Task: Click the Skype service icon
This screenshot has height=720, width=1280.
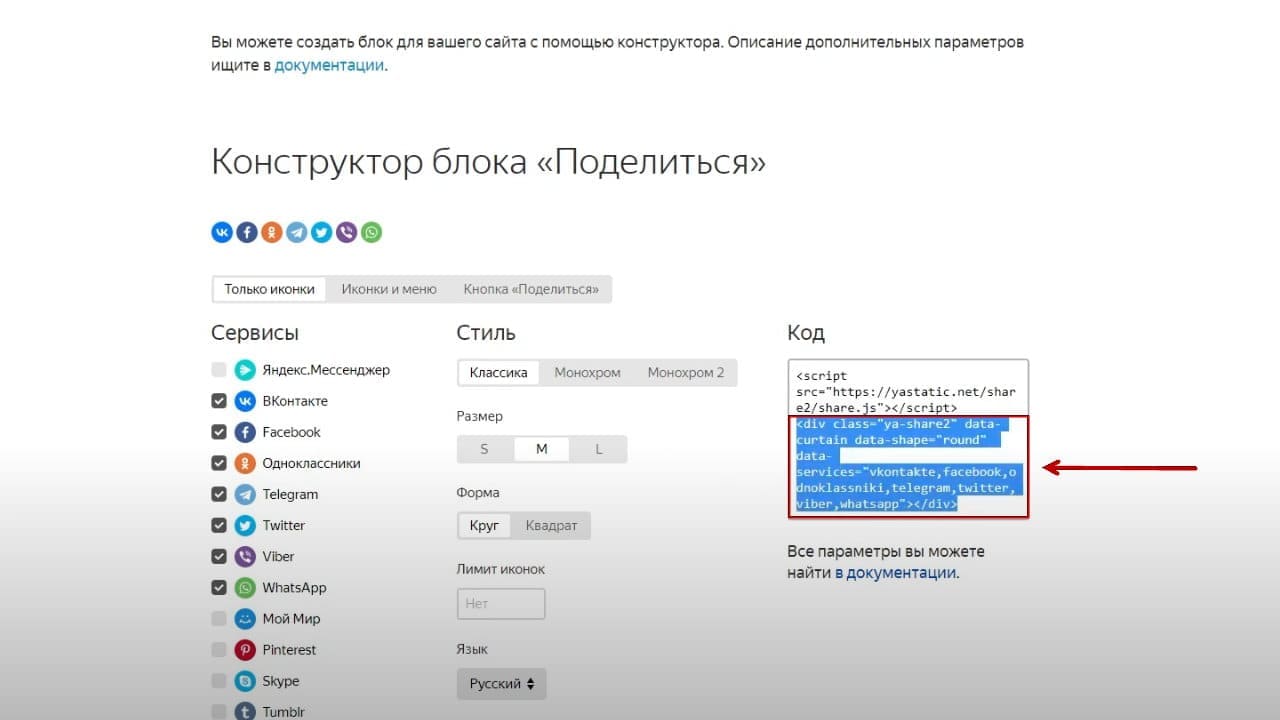Action: tap(245, 681)
